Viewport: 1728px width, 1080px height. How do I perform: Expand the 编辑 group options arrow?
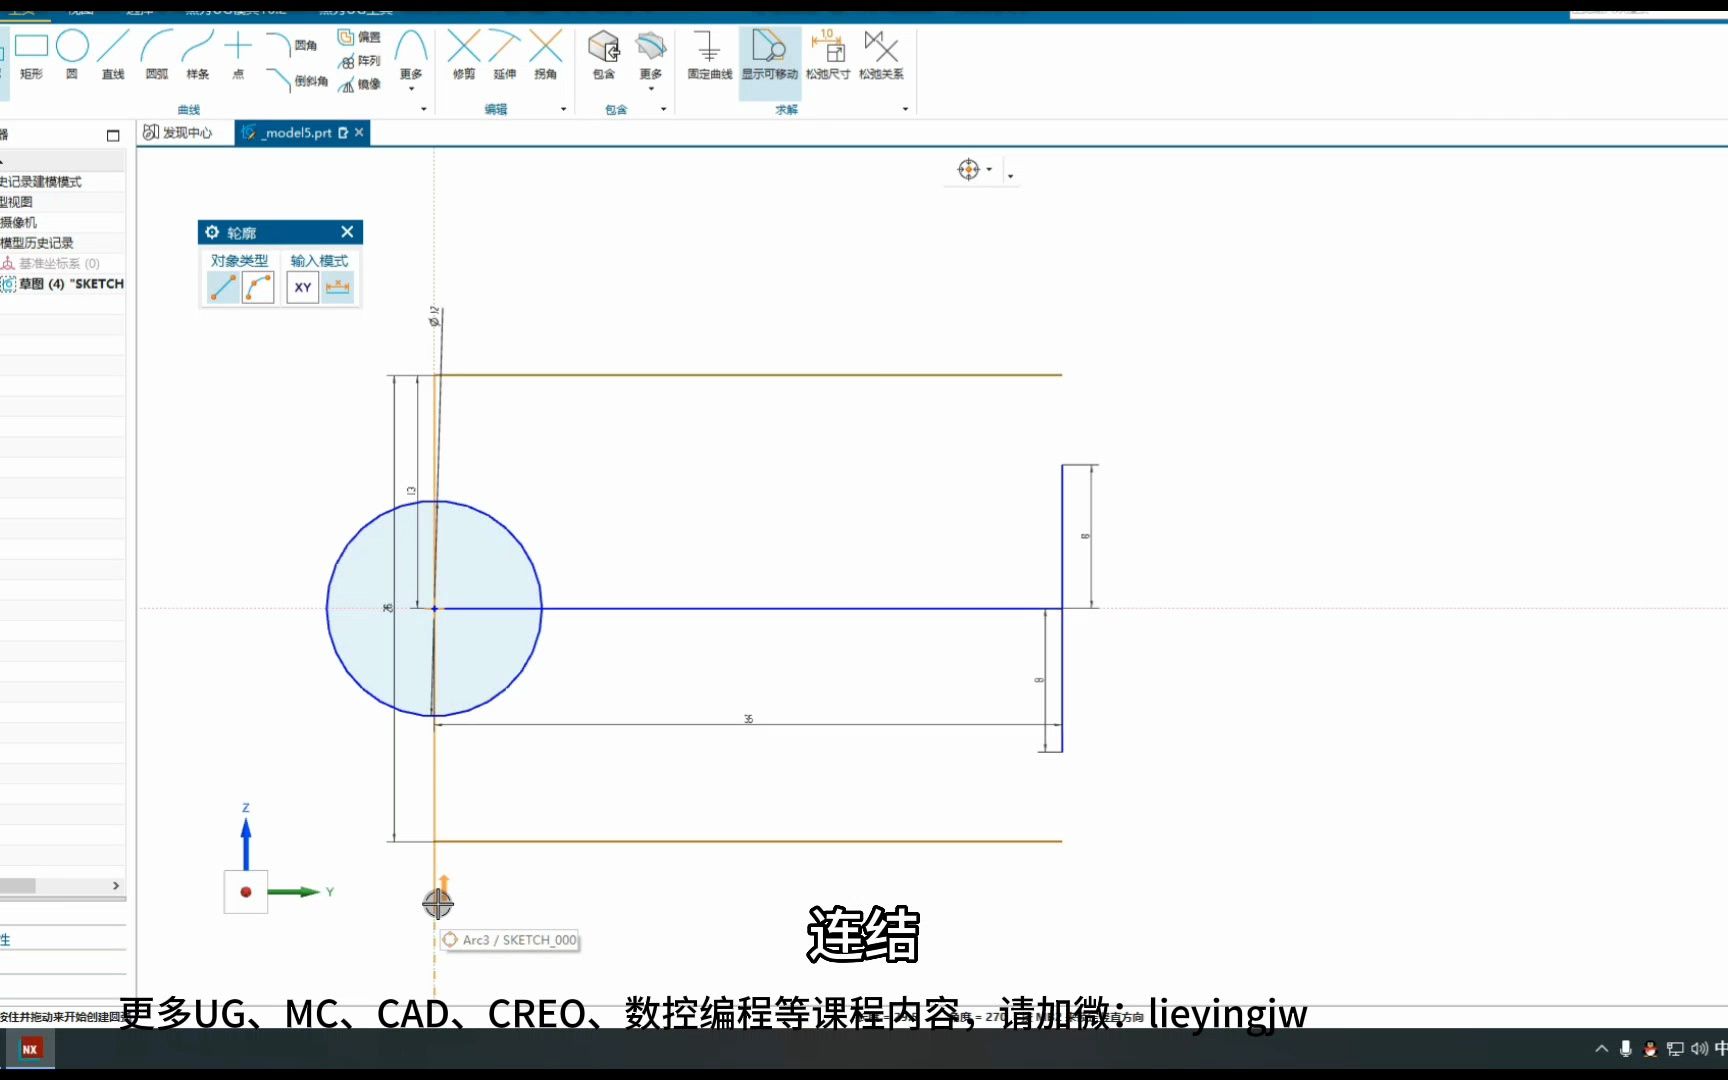pos(563,109)
